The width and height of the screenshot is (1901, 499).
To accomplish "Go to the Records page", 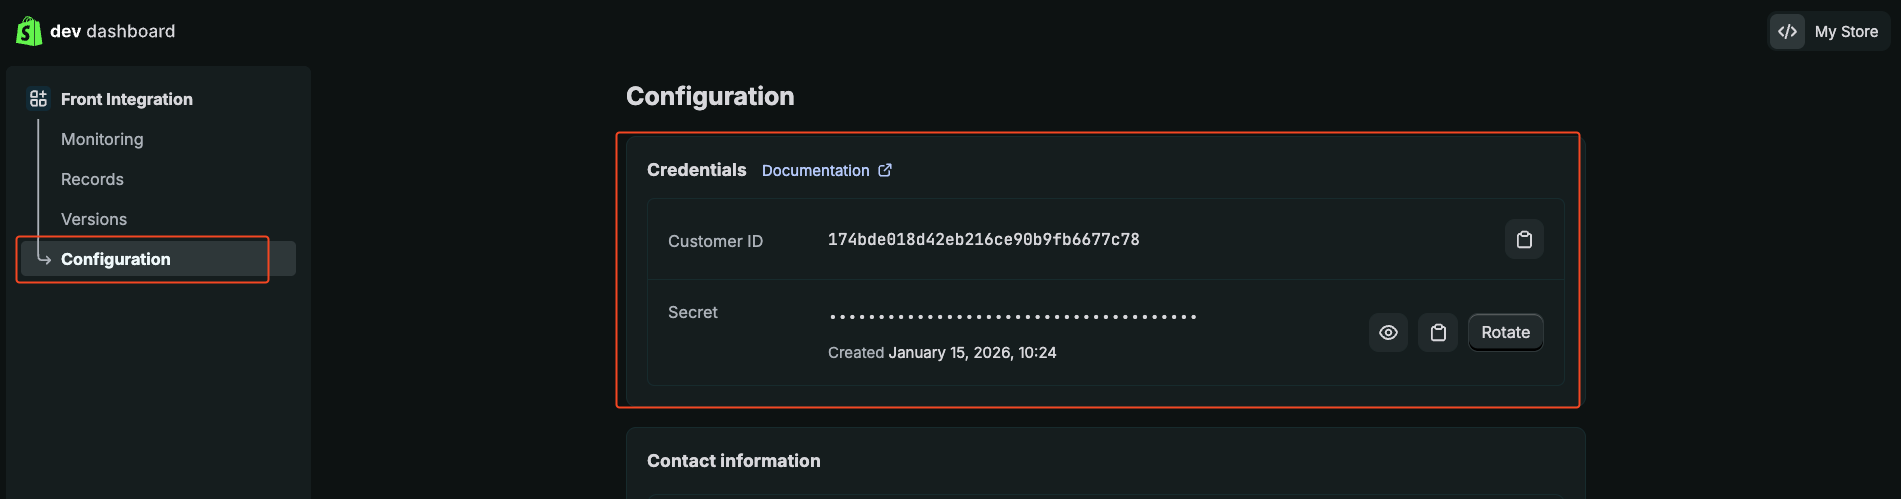I will pos(92,179).
